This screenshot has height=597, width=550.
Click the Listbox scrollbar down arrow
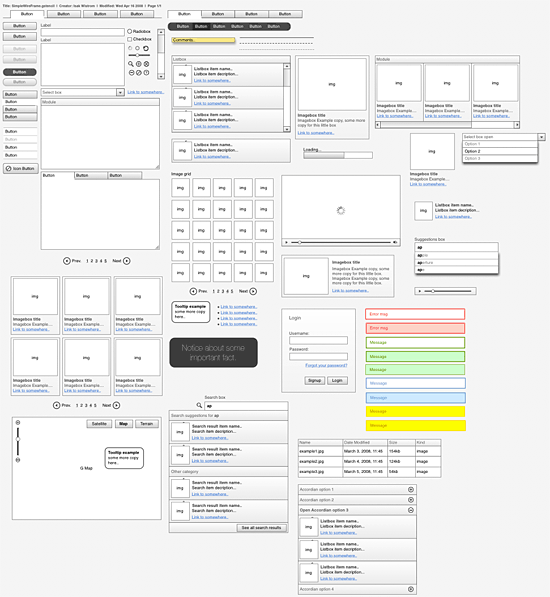point(287,129)
